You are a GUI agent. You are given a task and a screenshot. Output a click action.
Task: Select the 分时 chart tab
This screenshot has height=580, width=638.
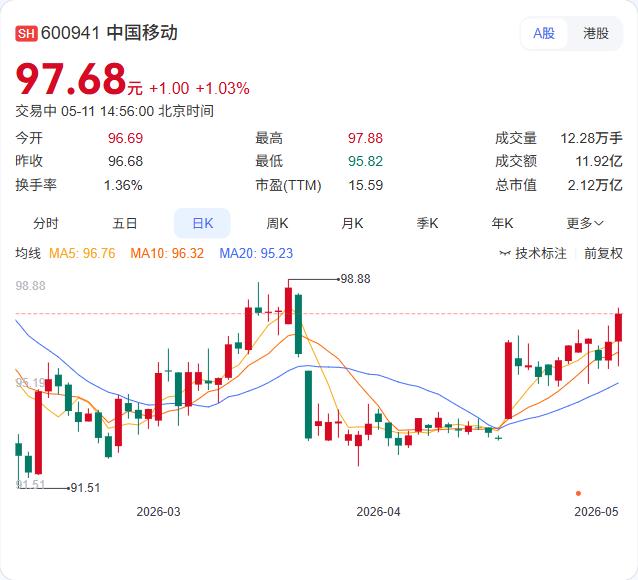[x=46, y=223]
